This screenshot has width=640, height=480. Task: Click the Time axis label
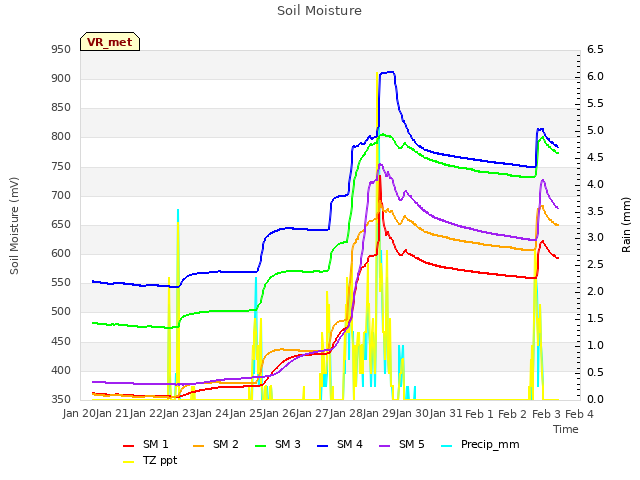[566, 429]
